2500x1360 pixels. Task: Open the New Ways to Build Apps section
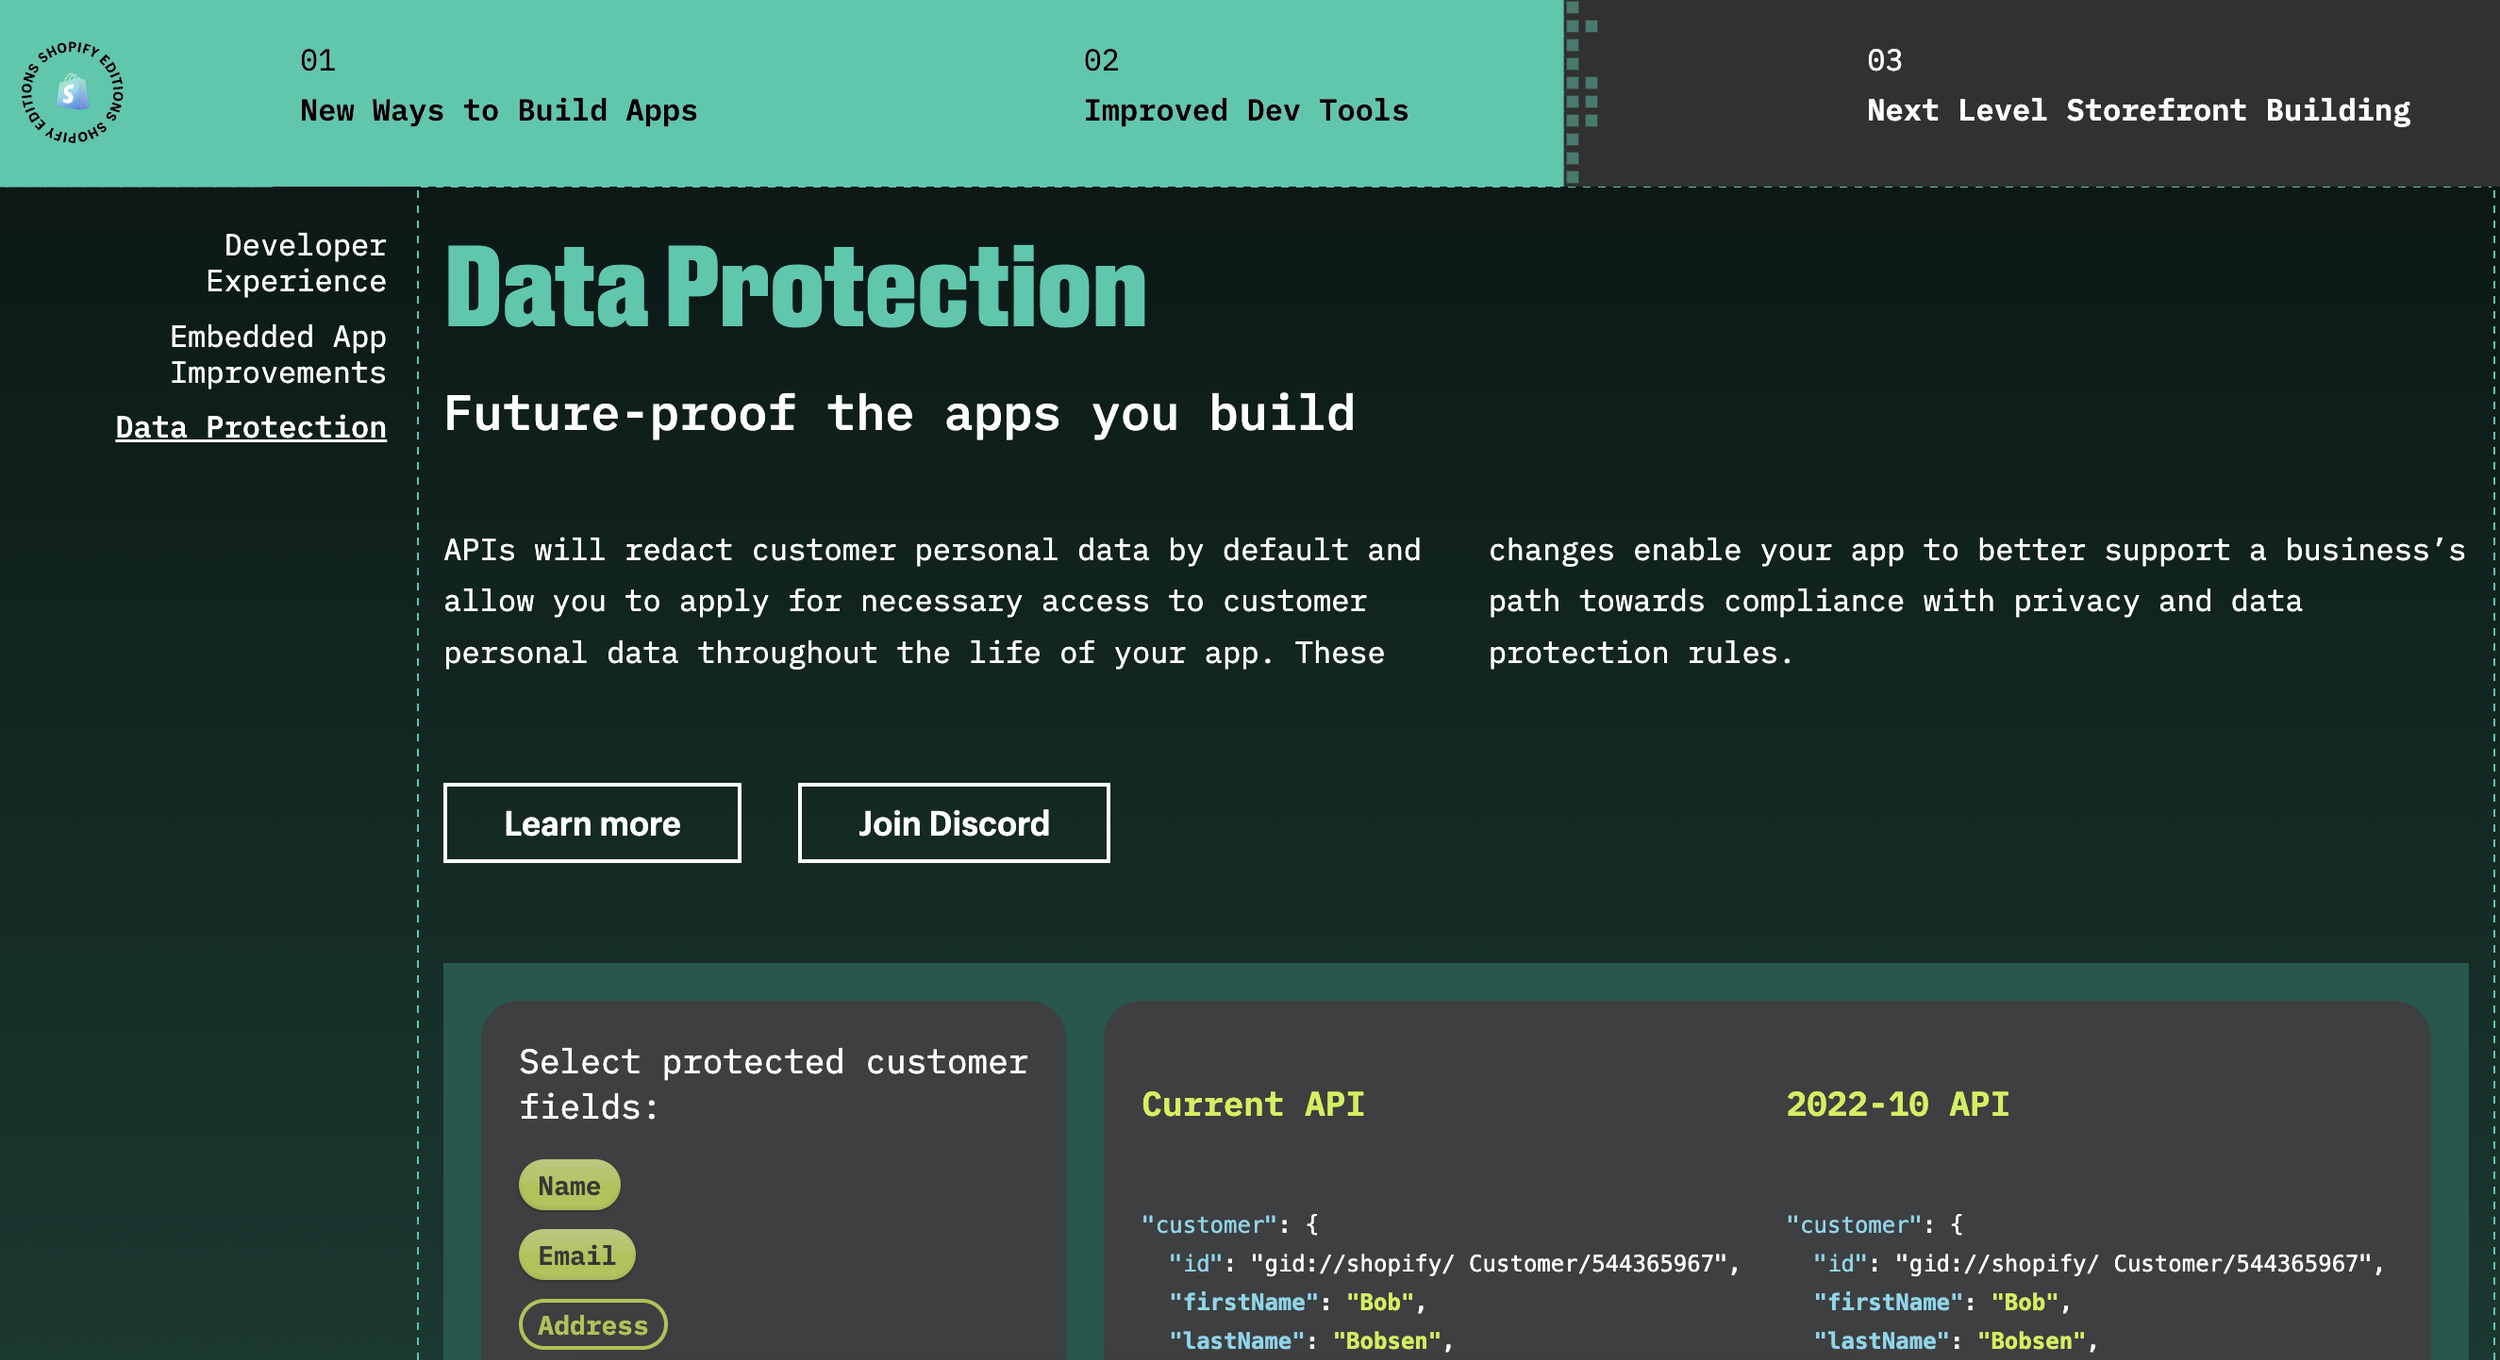click(498, 110)
